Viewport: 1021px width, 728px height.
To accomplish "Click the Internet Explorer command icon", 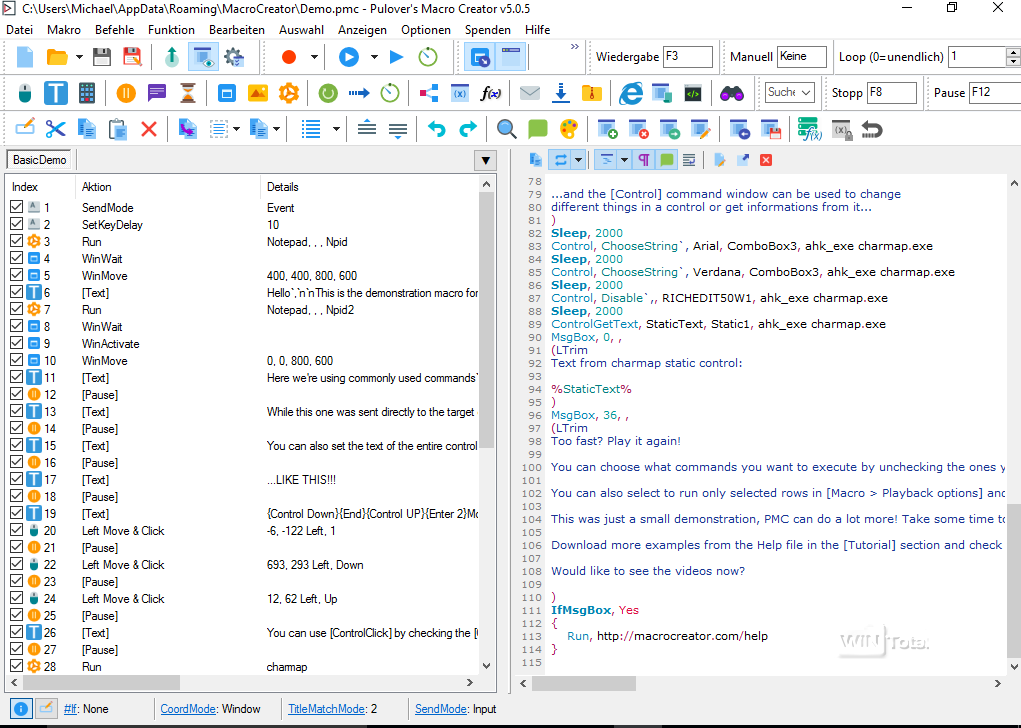I will coord(630,93).
